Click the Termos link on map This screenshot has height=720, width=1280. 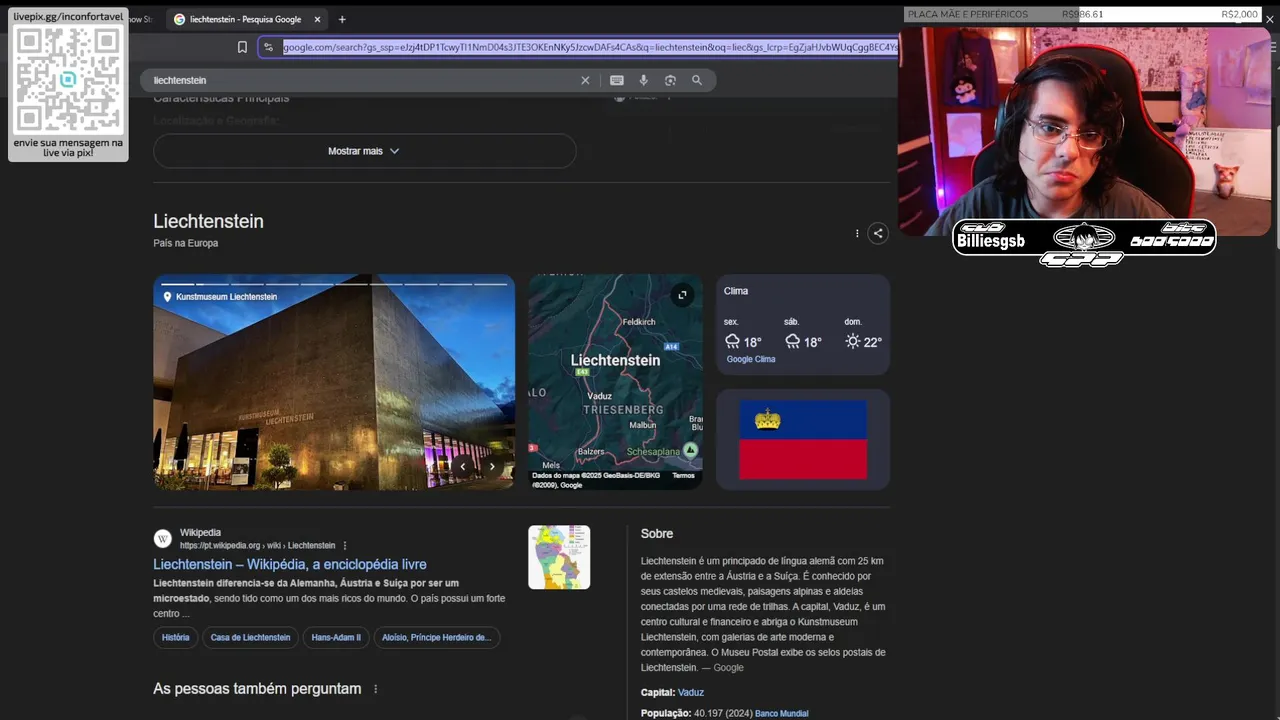pos(683,475)
